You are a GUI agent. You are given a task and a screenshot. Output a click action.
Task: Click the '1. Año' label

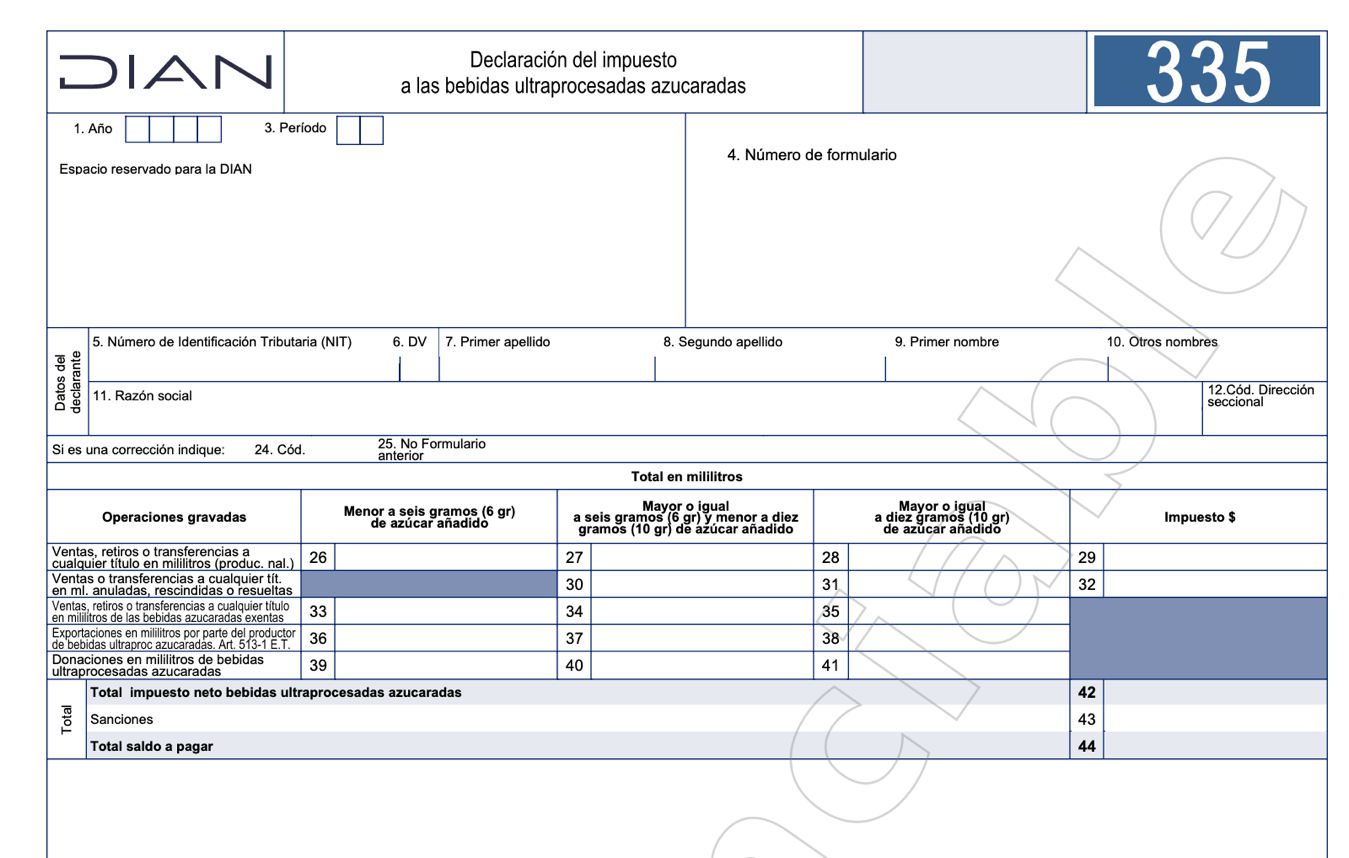(x=93, y=129)
